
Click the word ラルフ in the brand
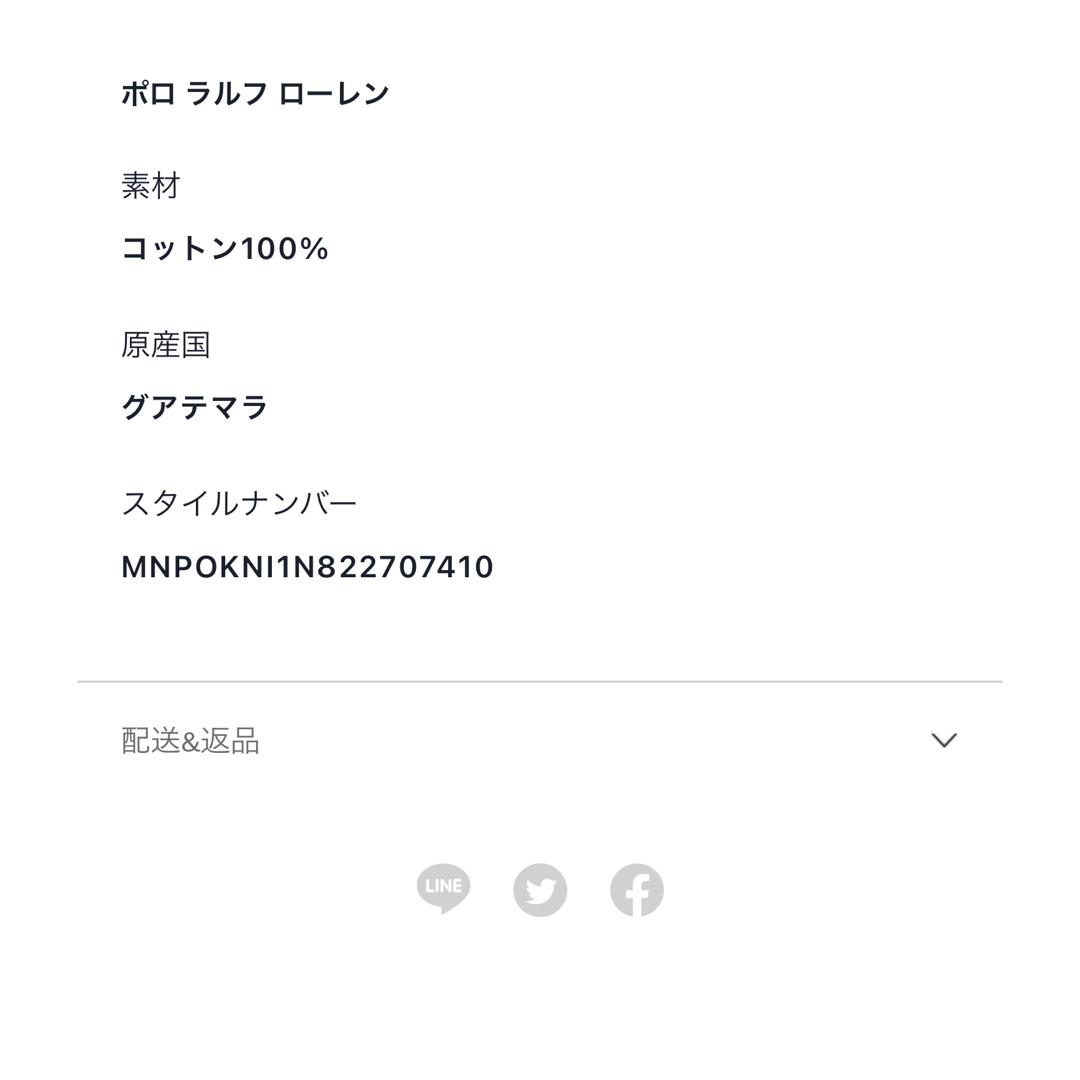pyautogui.click(x=227, y=94)
